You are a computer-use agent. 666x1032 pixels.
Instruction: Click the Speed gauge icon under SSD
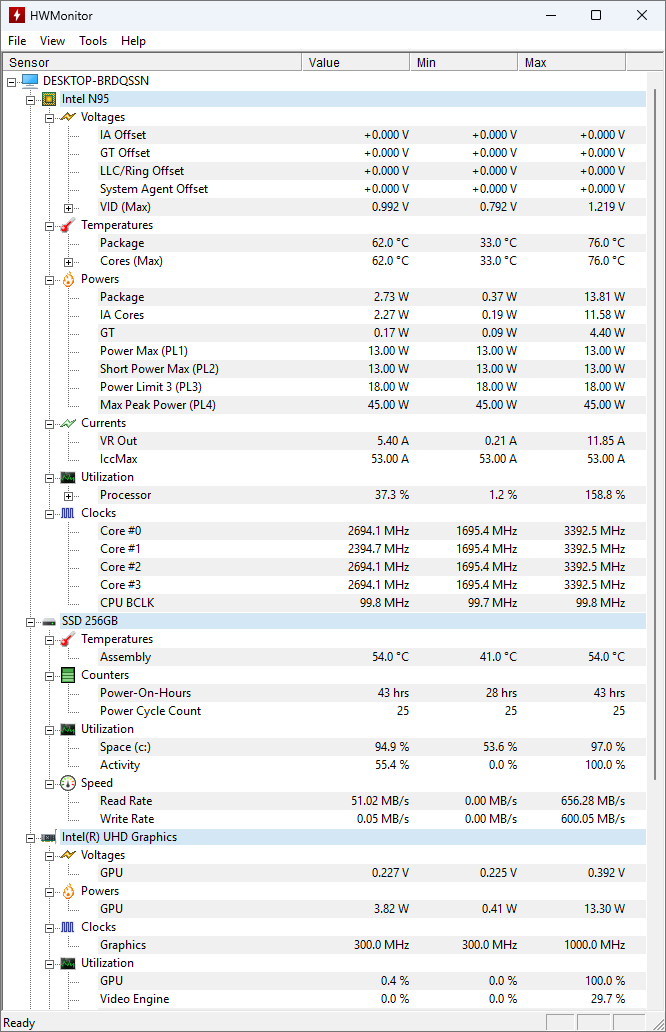click(x=68, y=783)
